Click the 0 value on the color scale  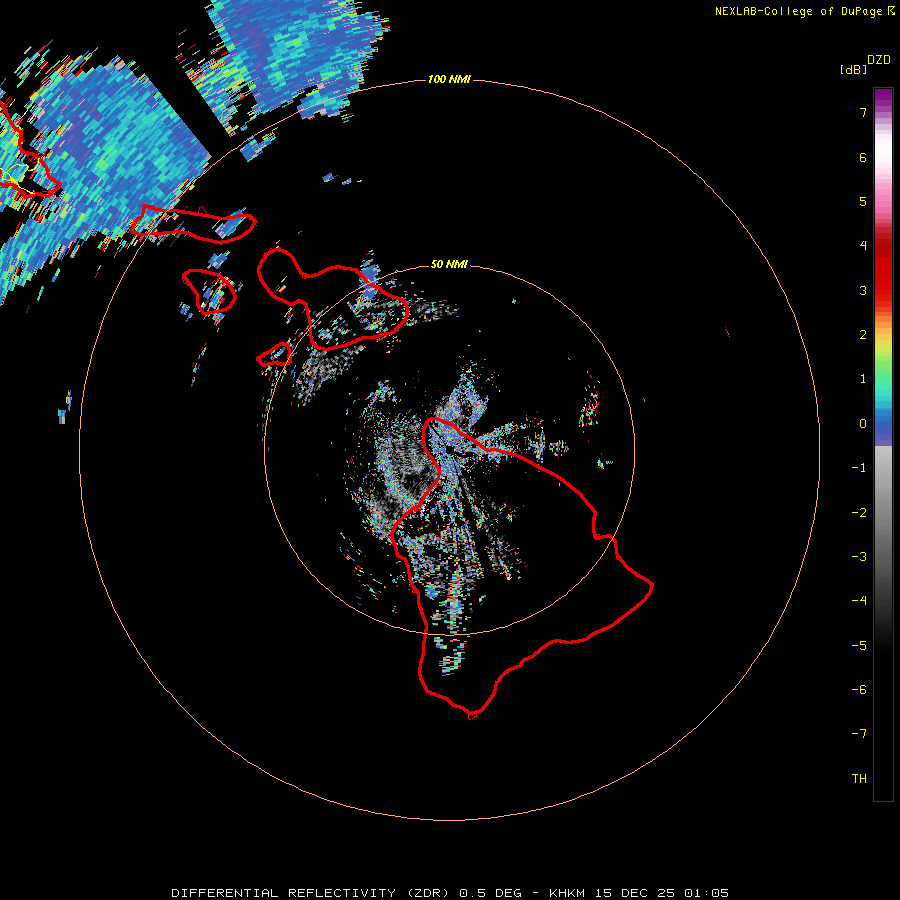863,424
